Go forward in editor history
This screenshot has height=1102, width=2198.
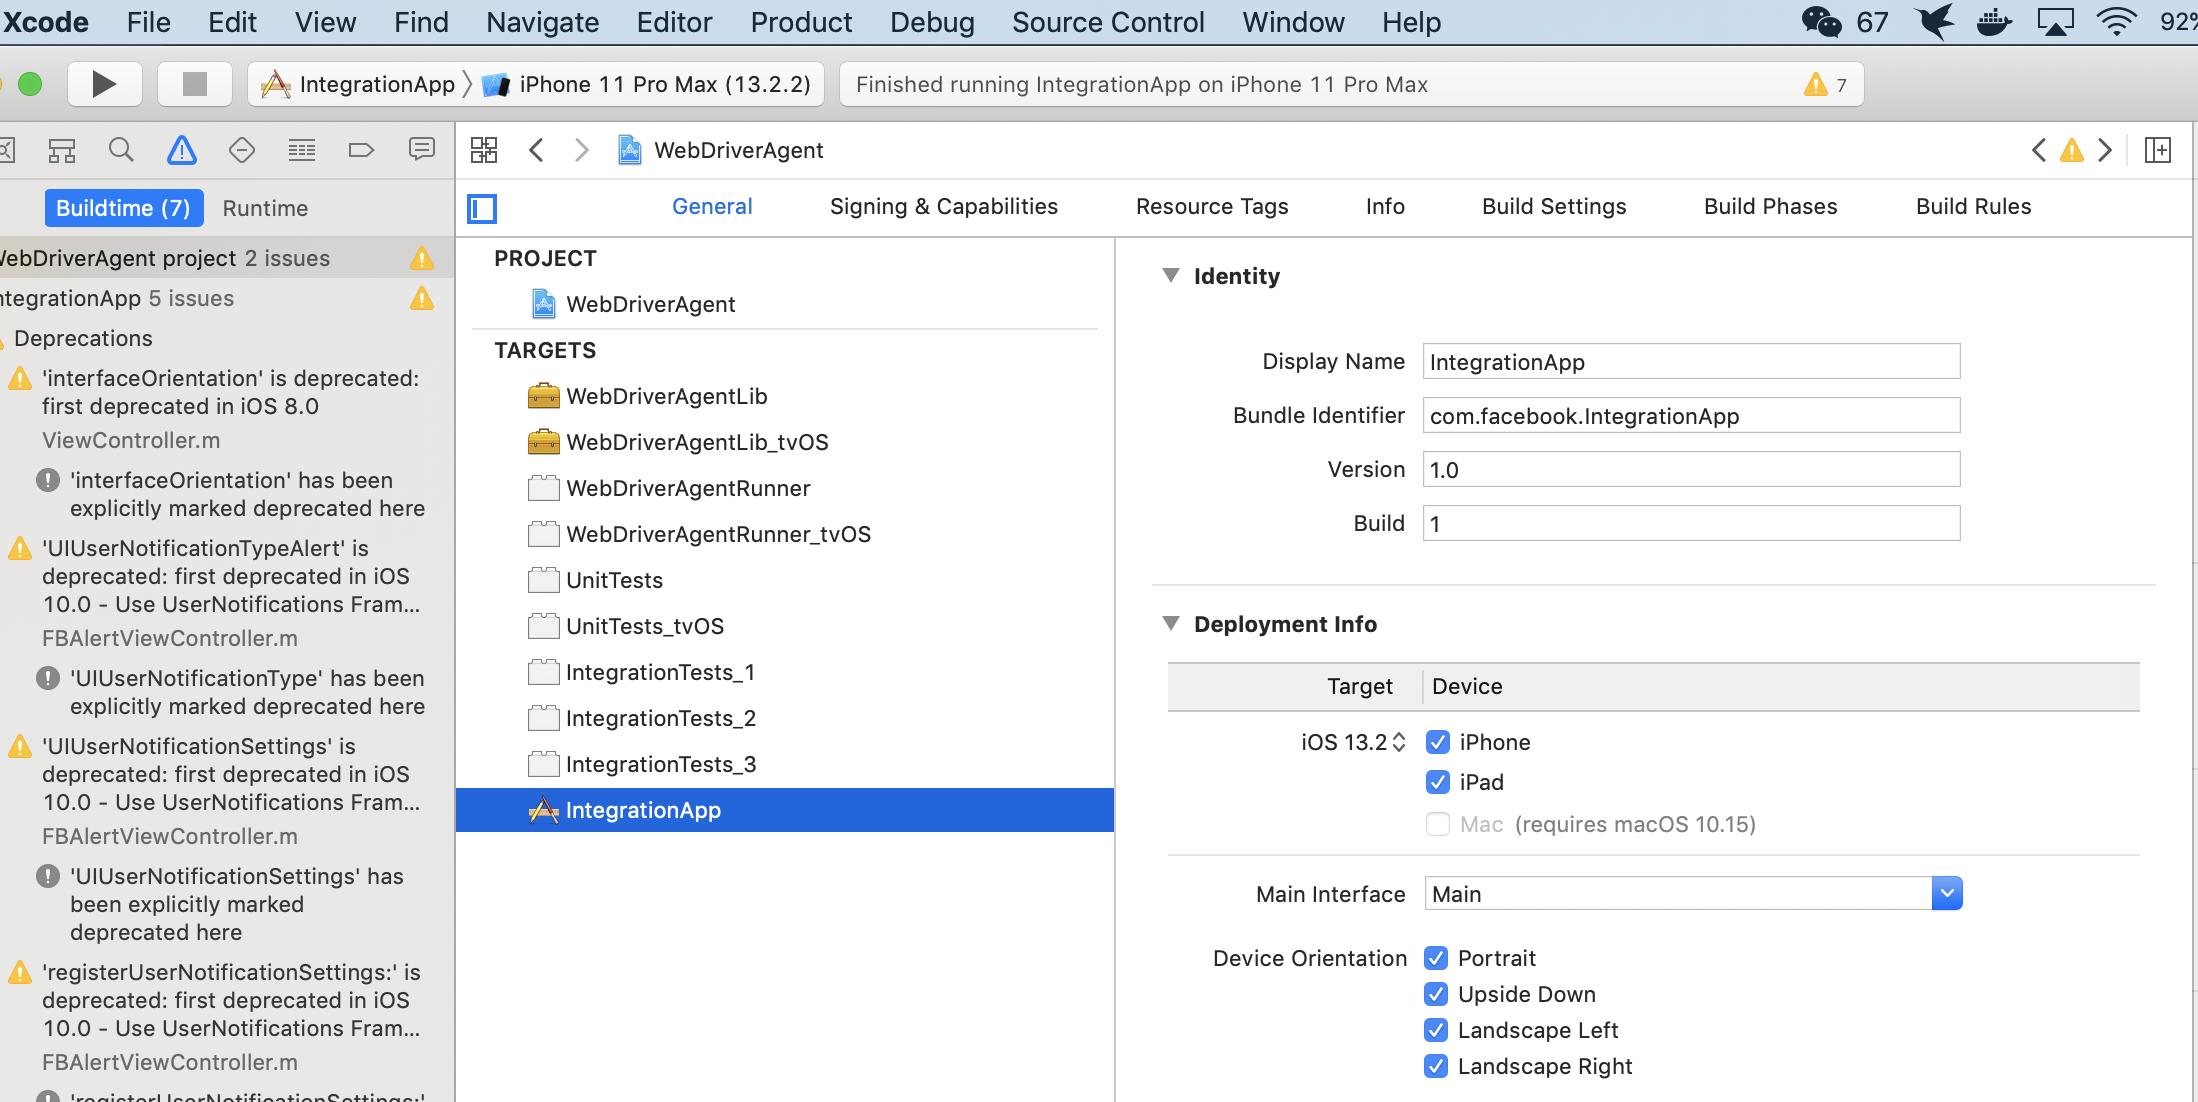(581, 150)
